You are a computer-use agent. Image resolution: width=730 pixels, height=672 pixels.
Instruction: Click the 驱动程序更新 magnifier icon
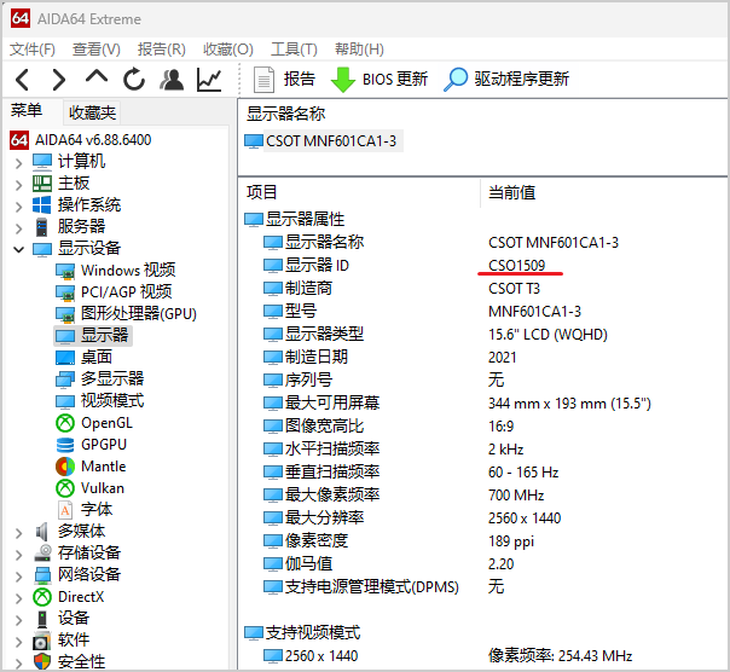click(x=455, y=80)
